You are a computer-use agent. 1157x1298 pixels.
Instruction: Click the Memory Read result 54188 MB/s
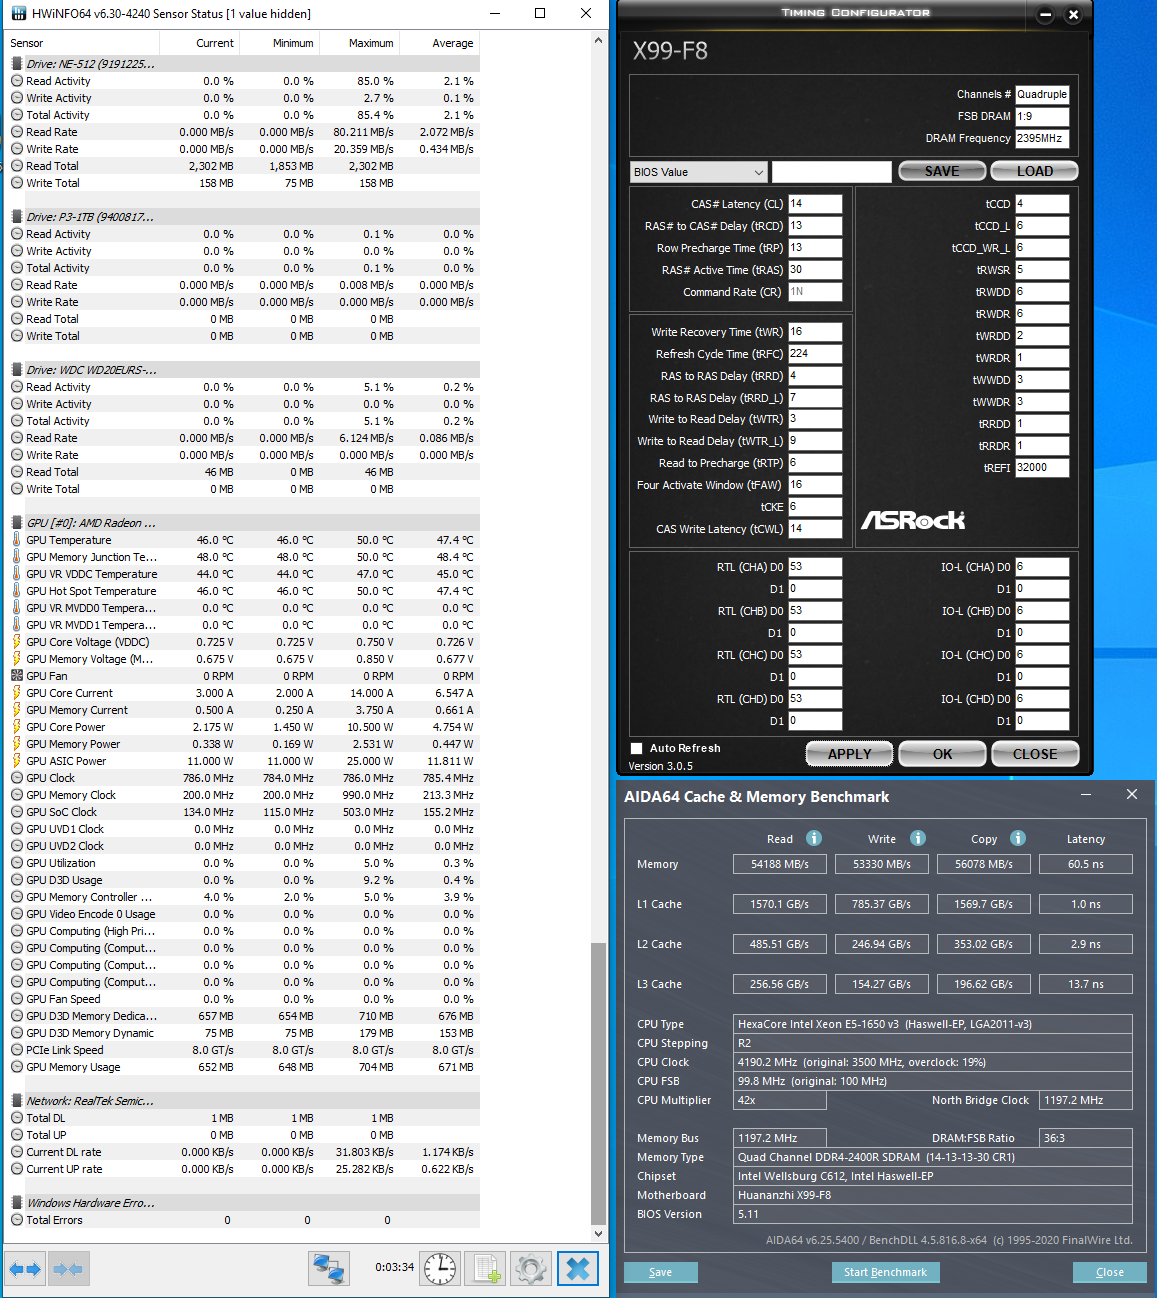pyautogui.click(x=780, y=864)
